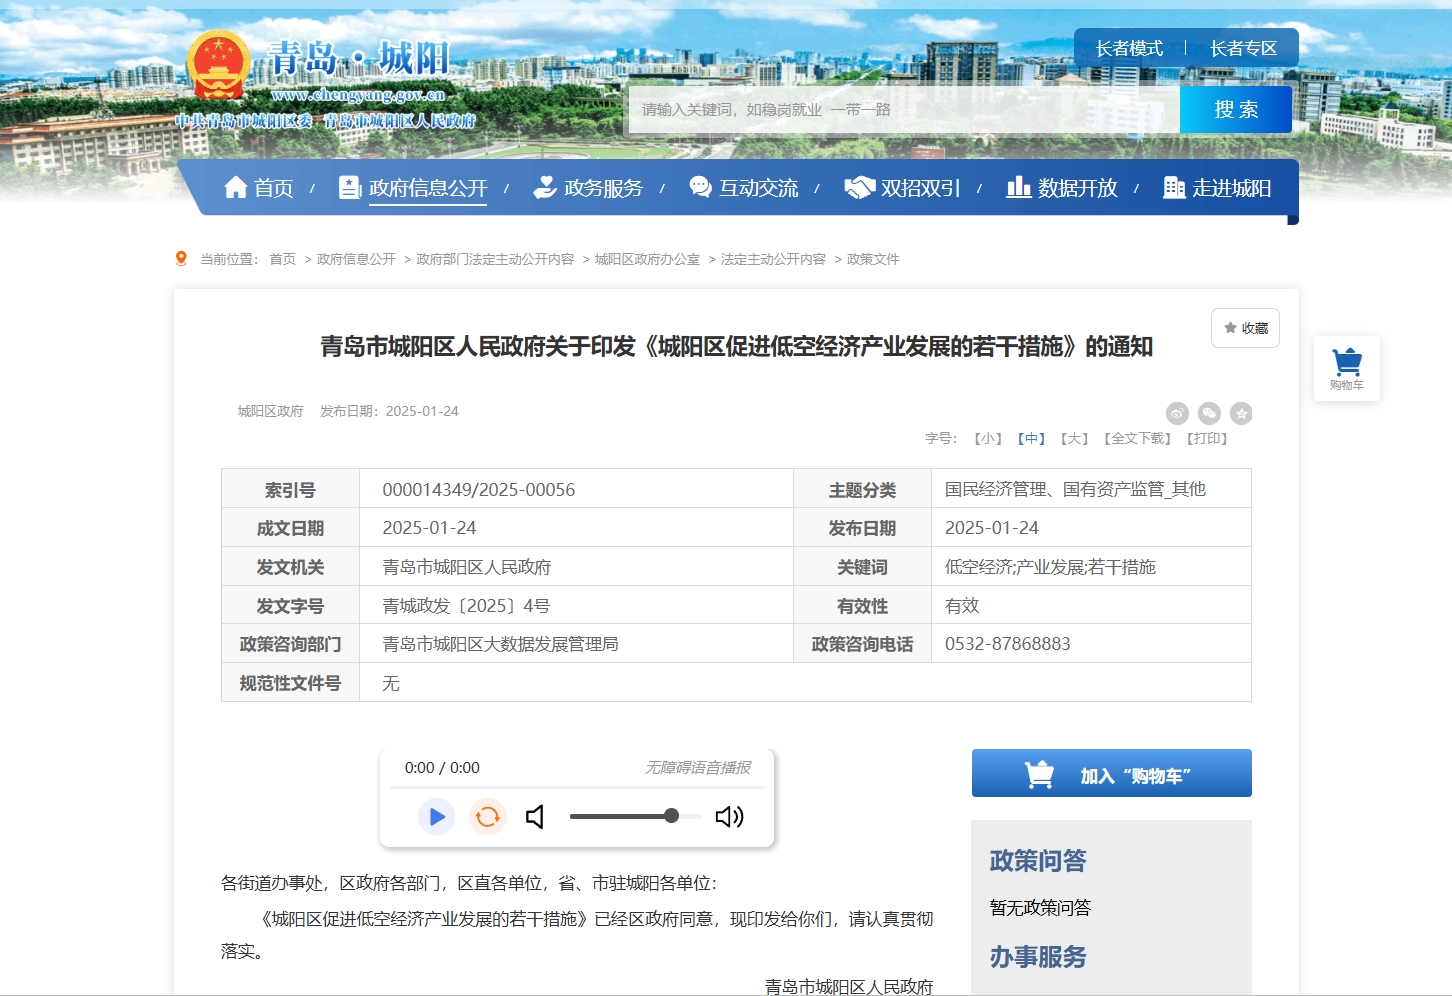Click the star favorite share icon
The image size is (1452, 996).
(x=1241, y=413)
